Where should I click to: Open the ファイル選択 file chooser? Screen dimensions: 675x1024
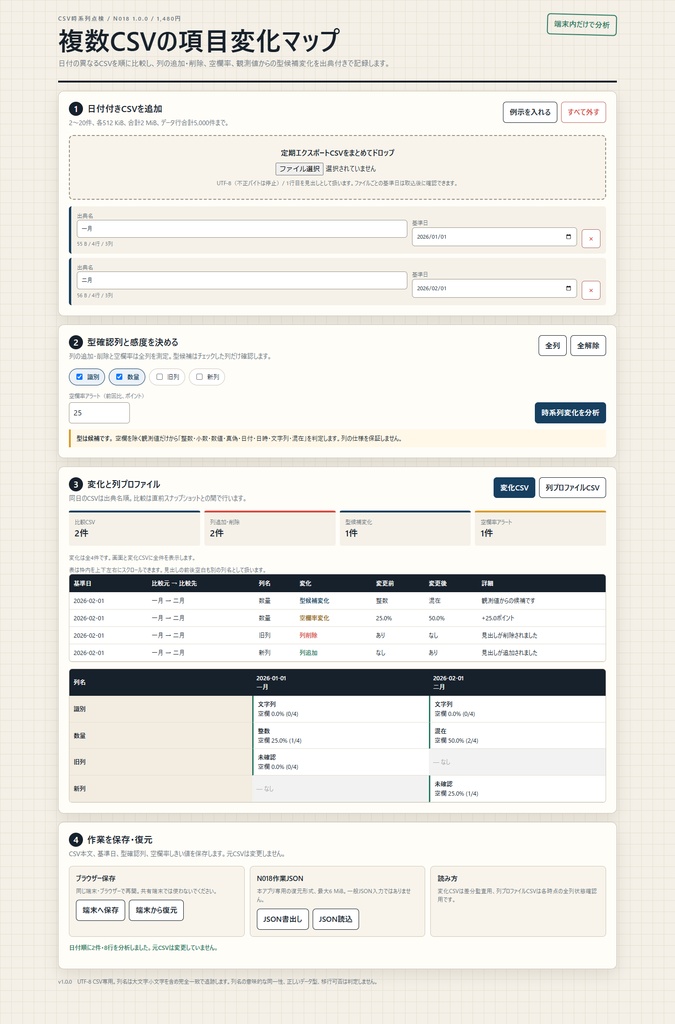(300, 168)
